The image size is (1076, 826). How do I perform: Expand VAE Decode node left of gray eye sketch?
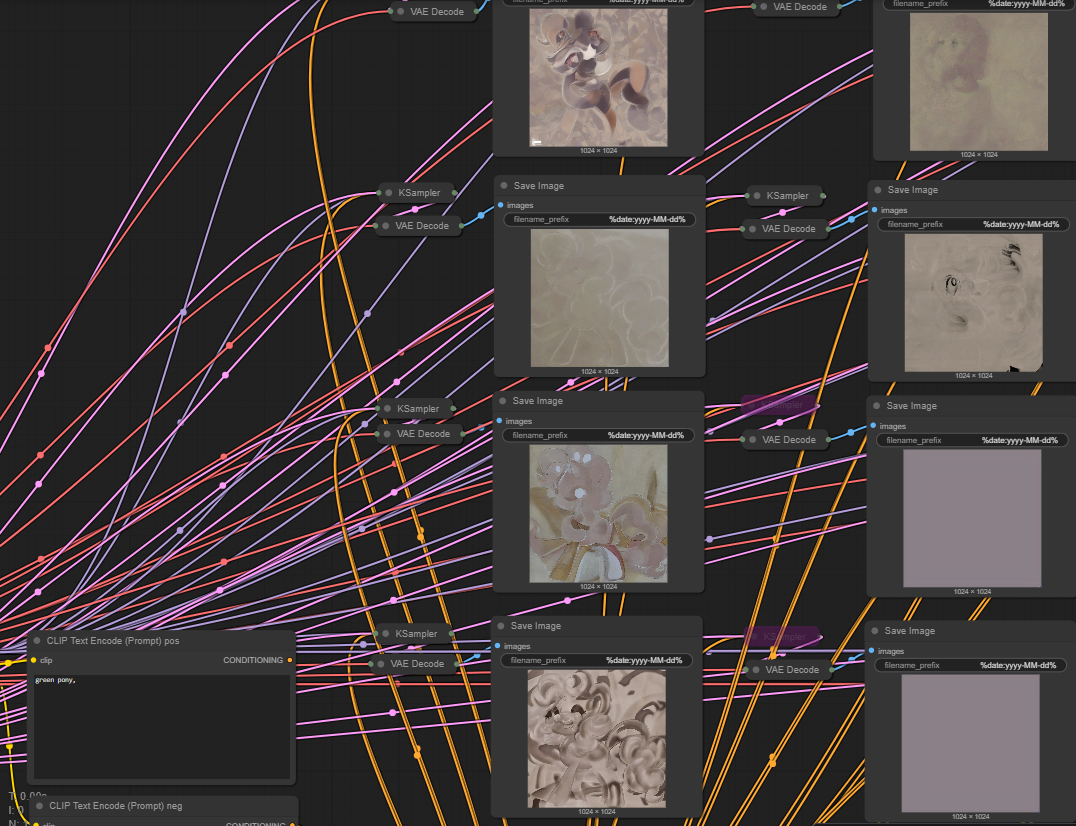(753, 229)
